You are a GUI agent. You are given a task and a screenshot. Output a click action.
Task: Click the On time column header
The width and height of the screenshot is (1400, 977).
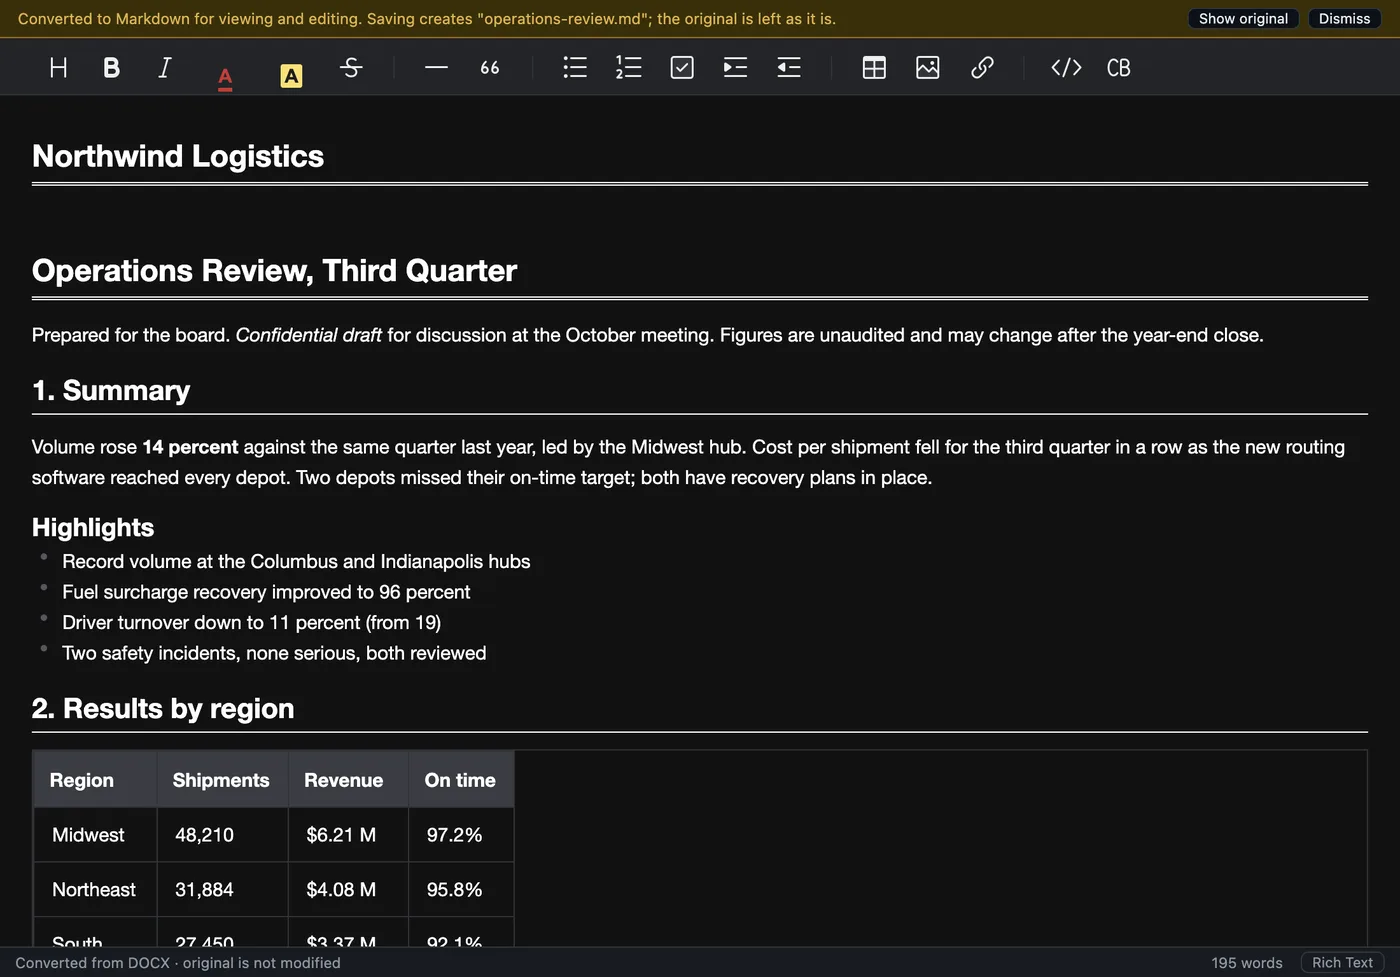point(461,780)
